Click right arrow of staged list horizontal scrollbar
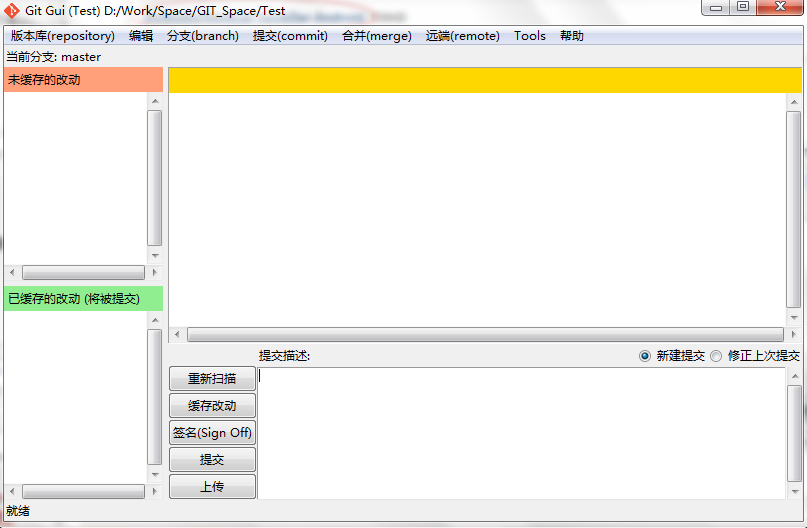 pos(154,491)
